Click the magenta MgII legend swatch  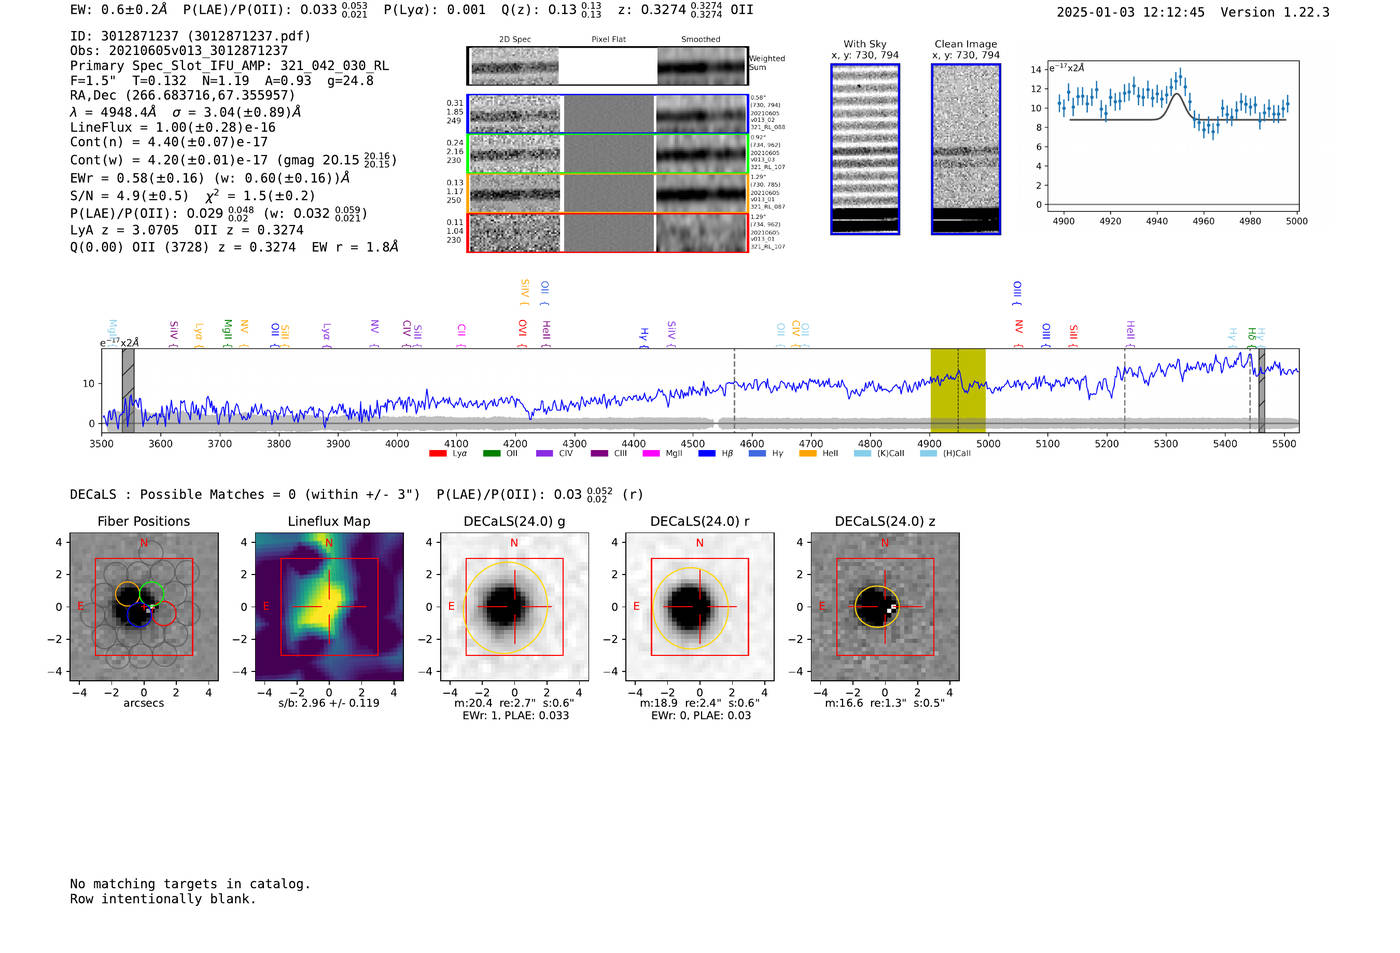click(651, 454)
